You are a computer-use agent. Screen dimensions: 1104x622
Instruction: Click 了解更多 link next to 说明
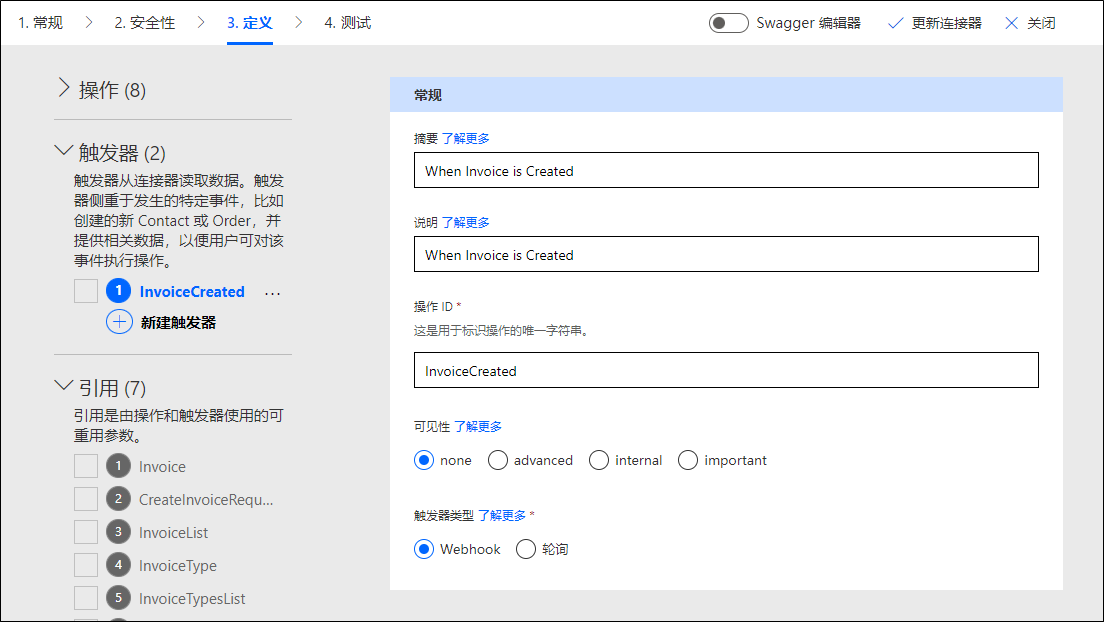(x=465, y=223)
